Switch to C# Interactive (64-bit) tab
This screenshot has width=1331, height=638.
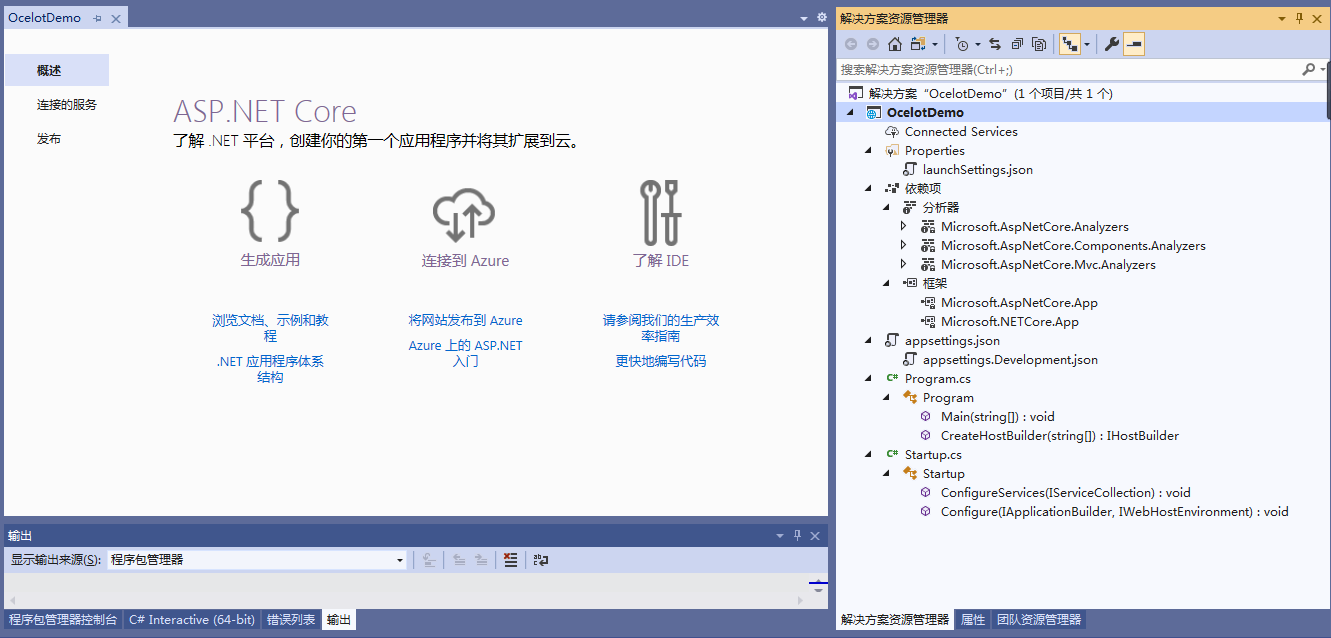tap(192, 620)
